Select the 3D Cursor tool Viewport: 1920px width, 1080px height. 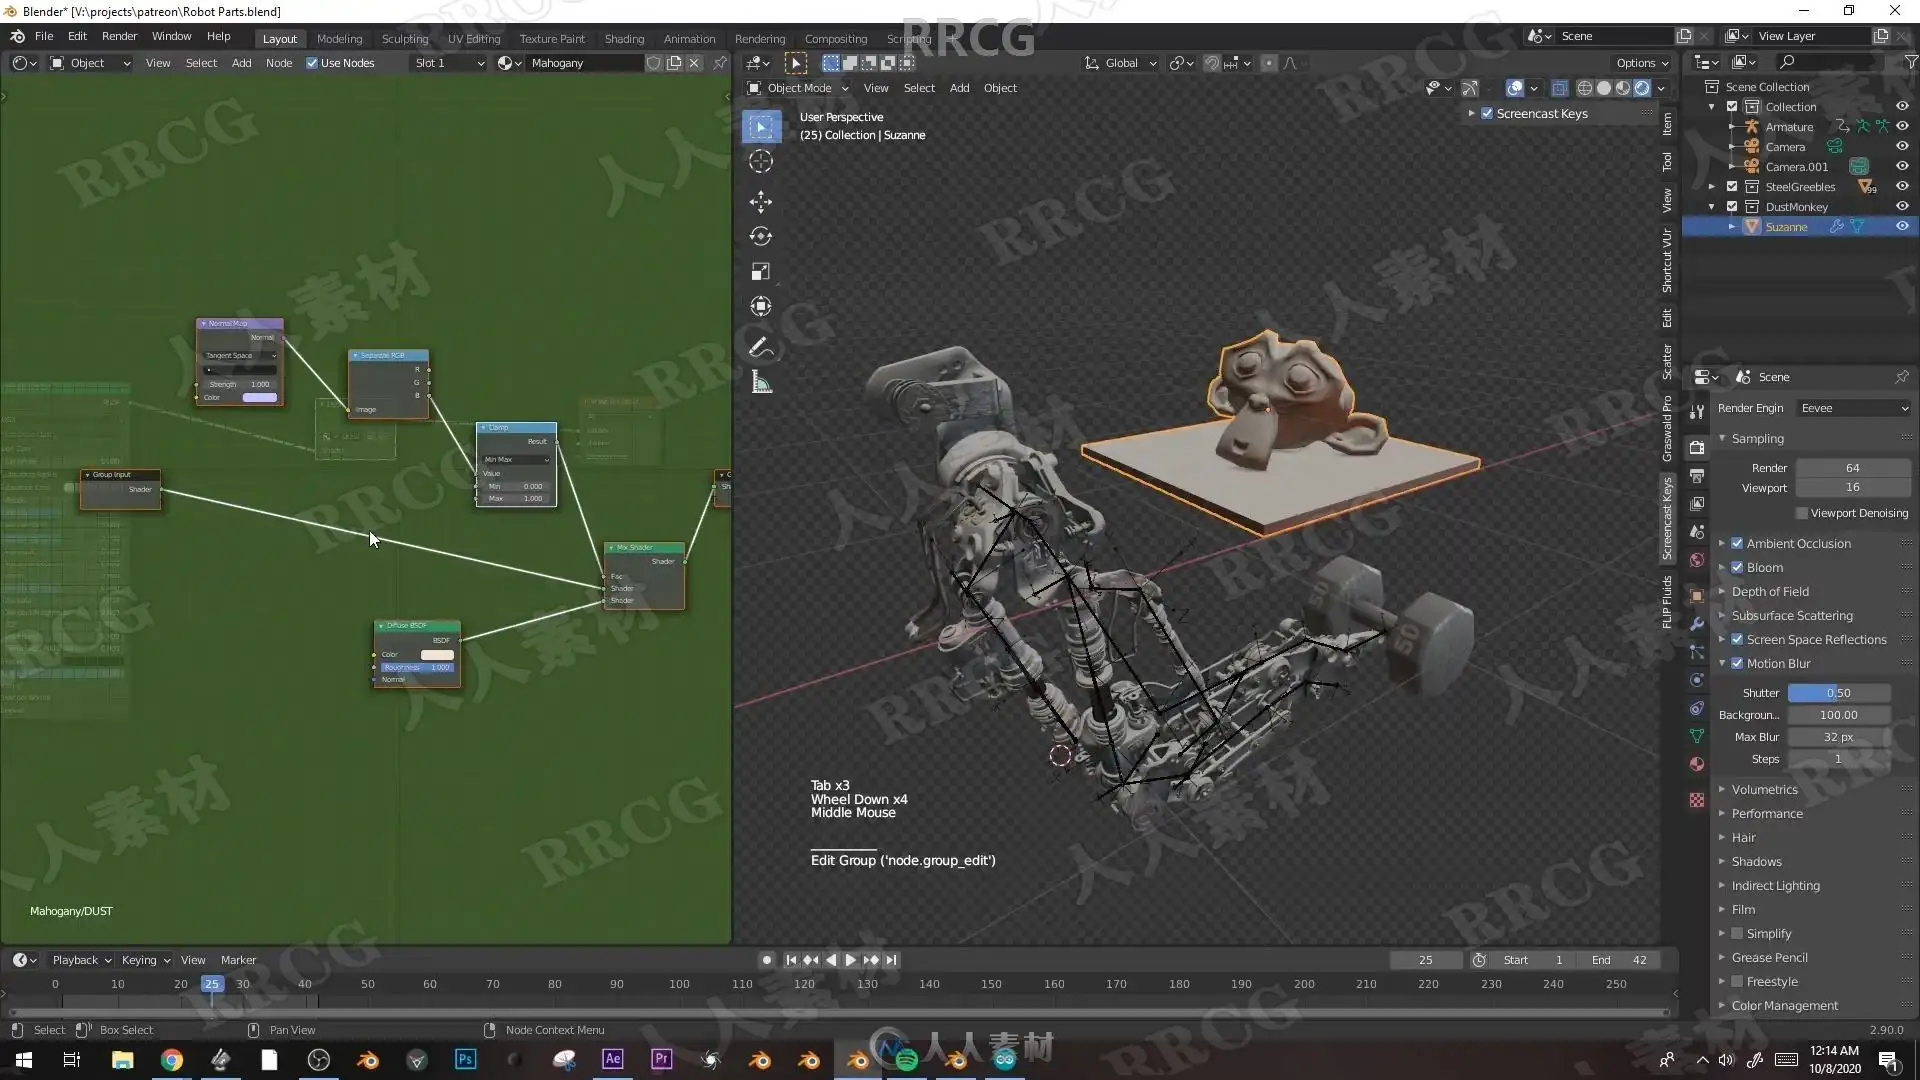[760, 162]
